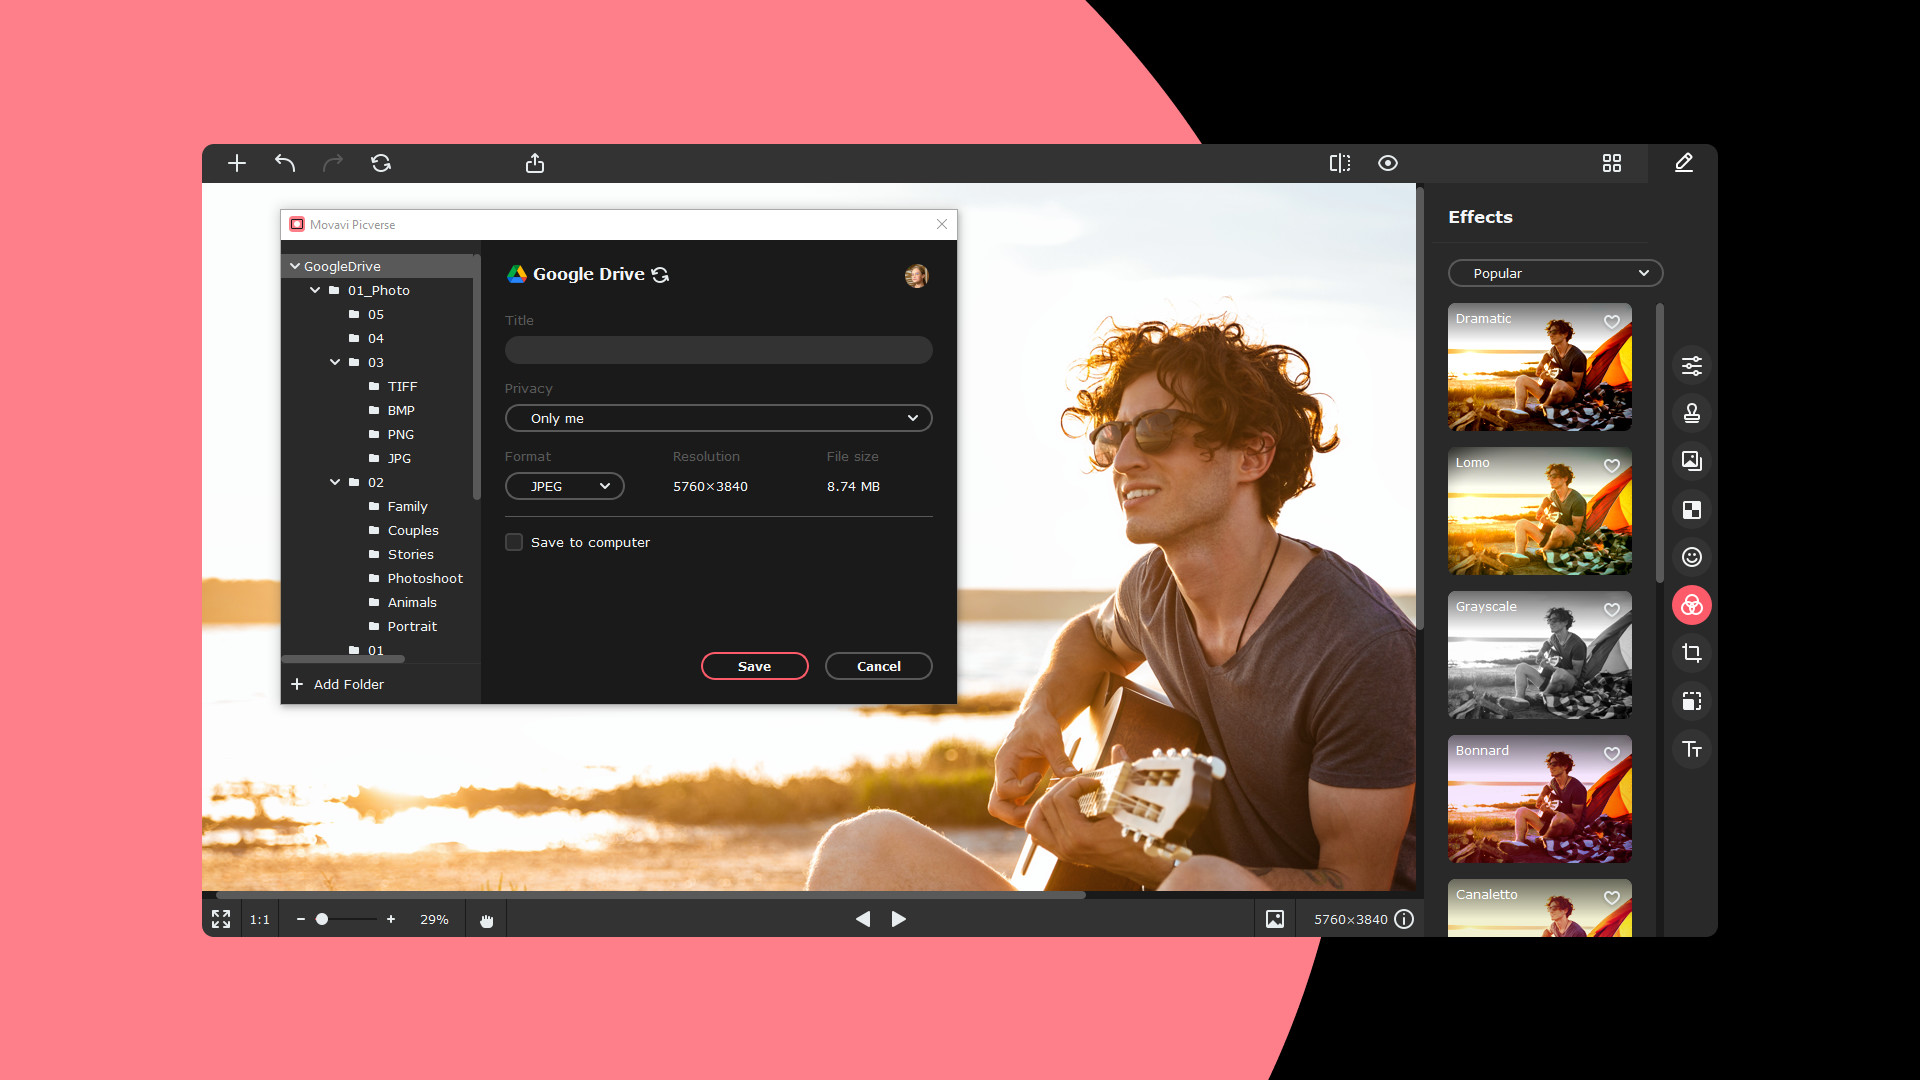Enable Save to computer
The width and height of the screenshot is (1920, 1080).
[x=513, y=541]
